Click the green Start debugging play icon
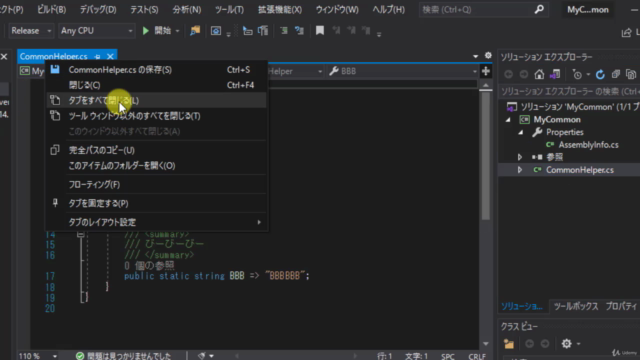 point(145,31)
